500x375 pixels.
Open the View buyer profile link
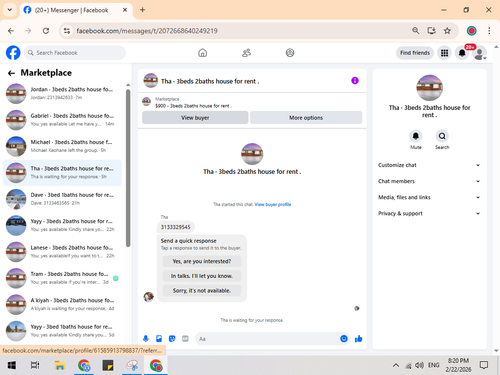(273, 204)
